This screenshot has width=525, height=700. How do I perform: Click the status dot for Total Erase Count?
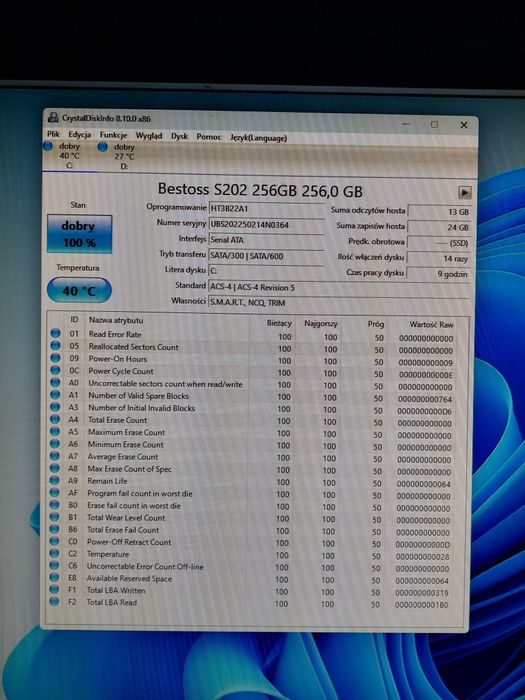(x=55, y=419)
